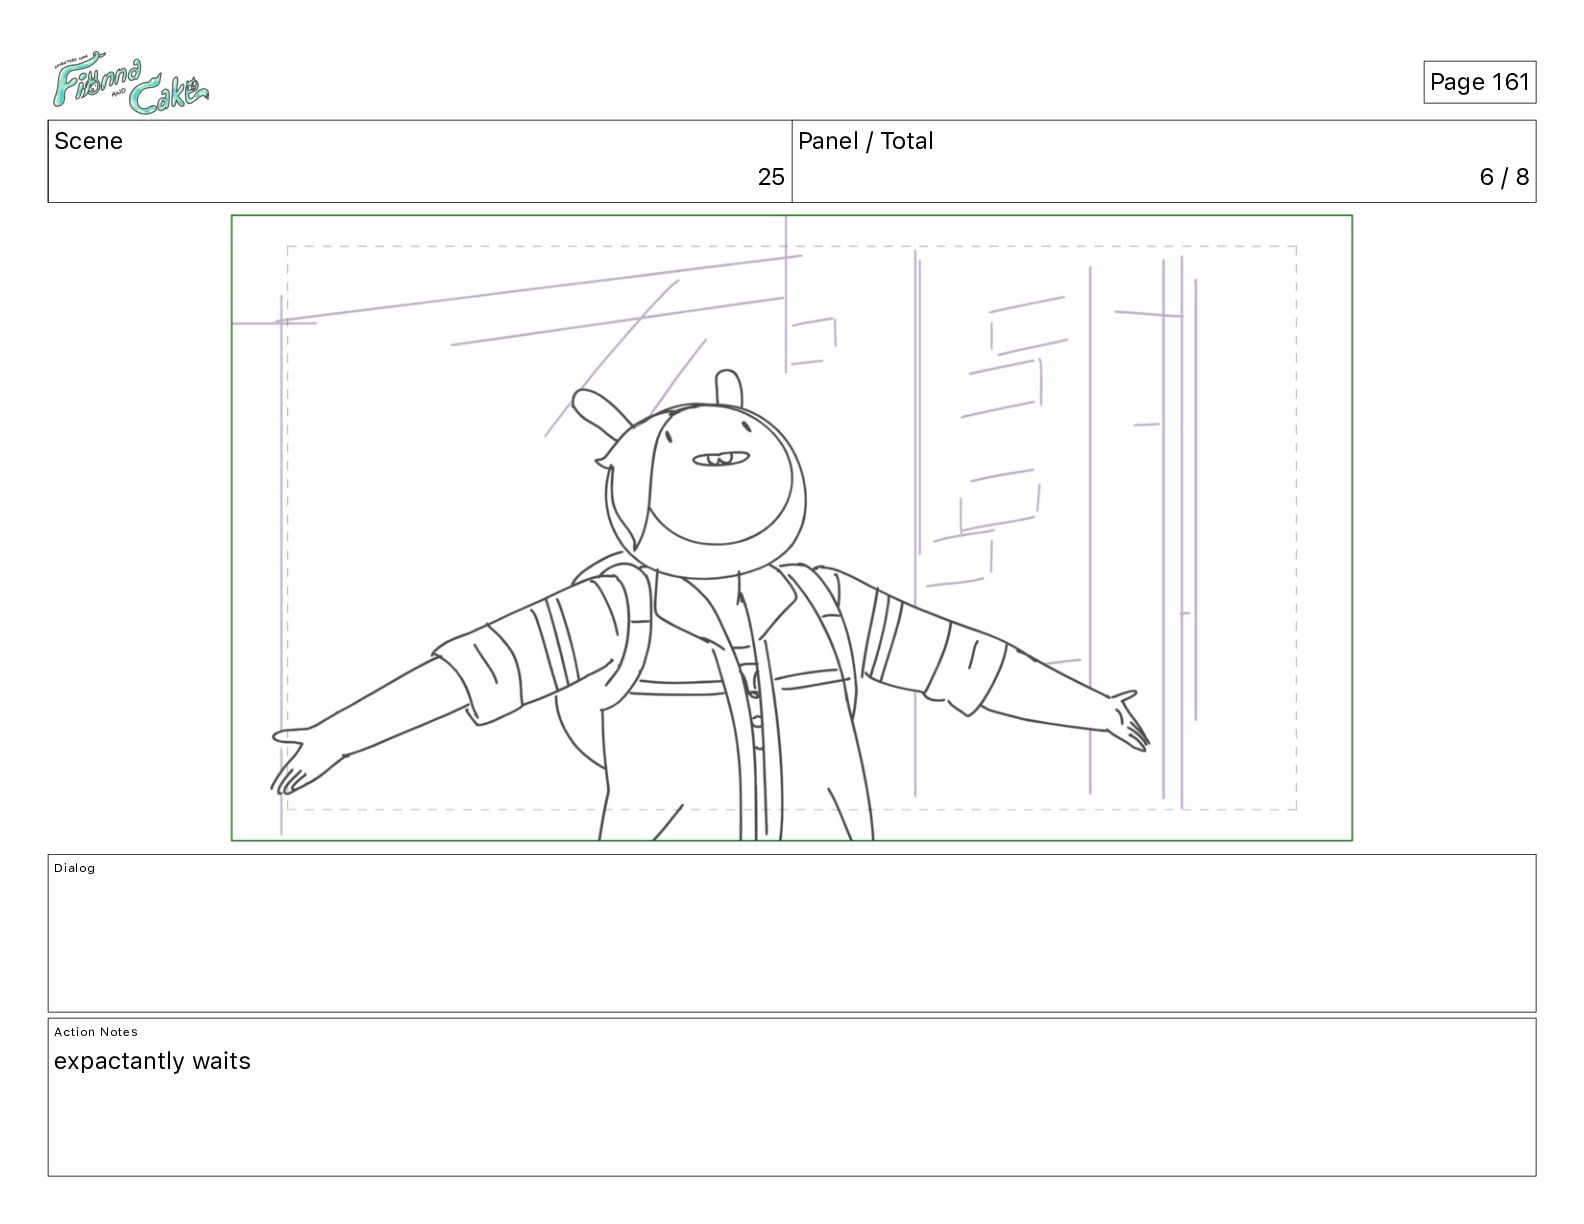Click the Fionna and Cake logo
The width and height of the screenshot is (1584, 1224).
click(x=130, y=83)
